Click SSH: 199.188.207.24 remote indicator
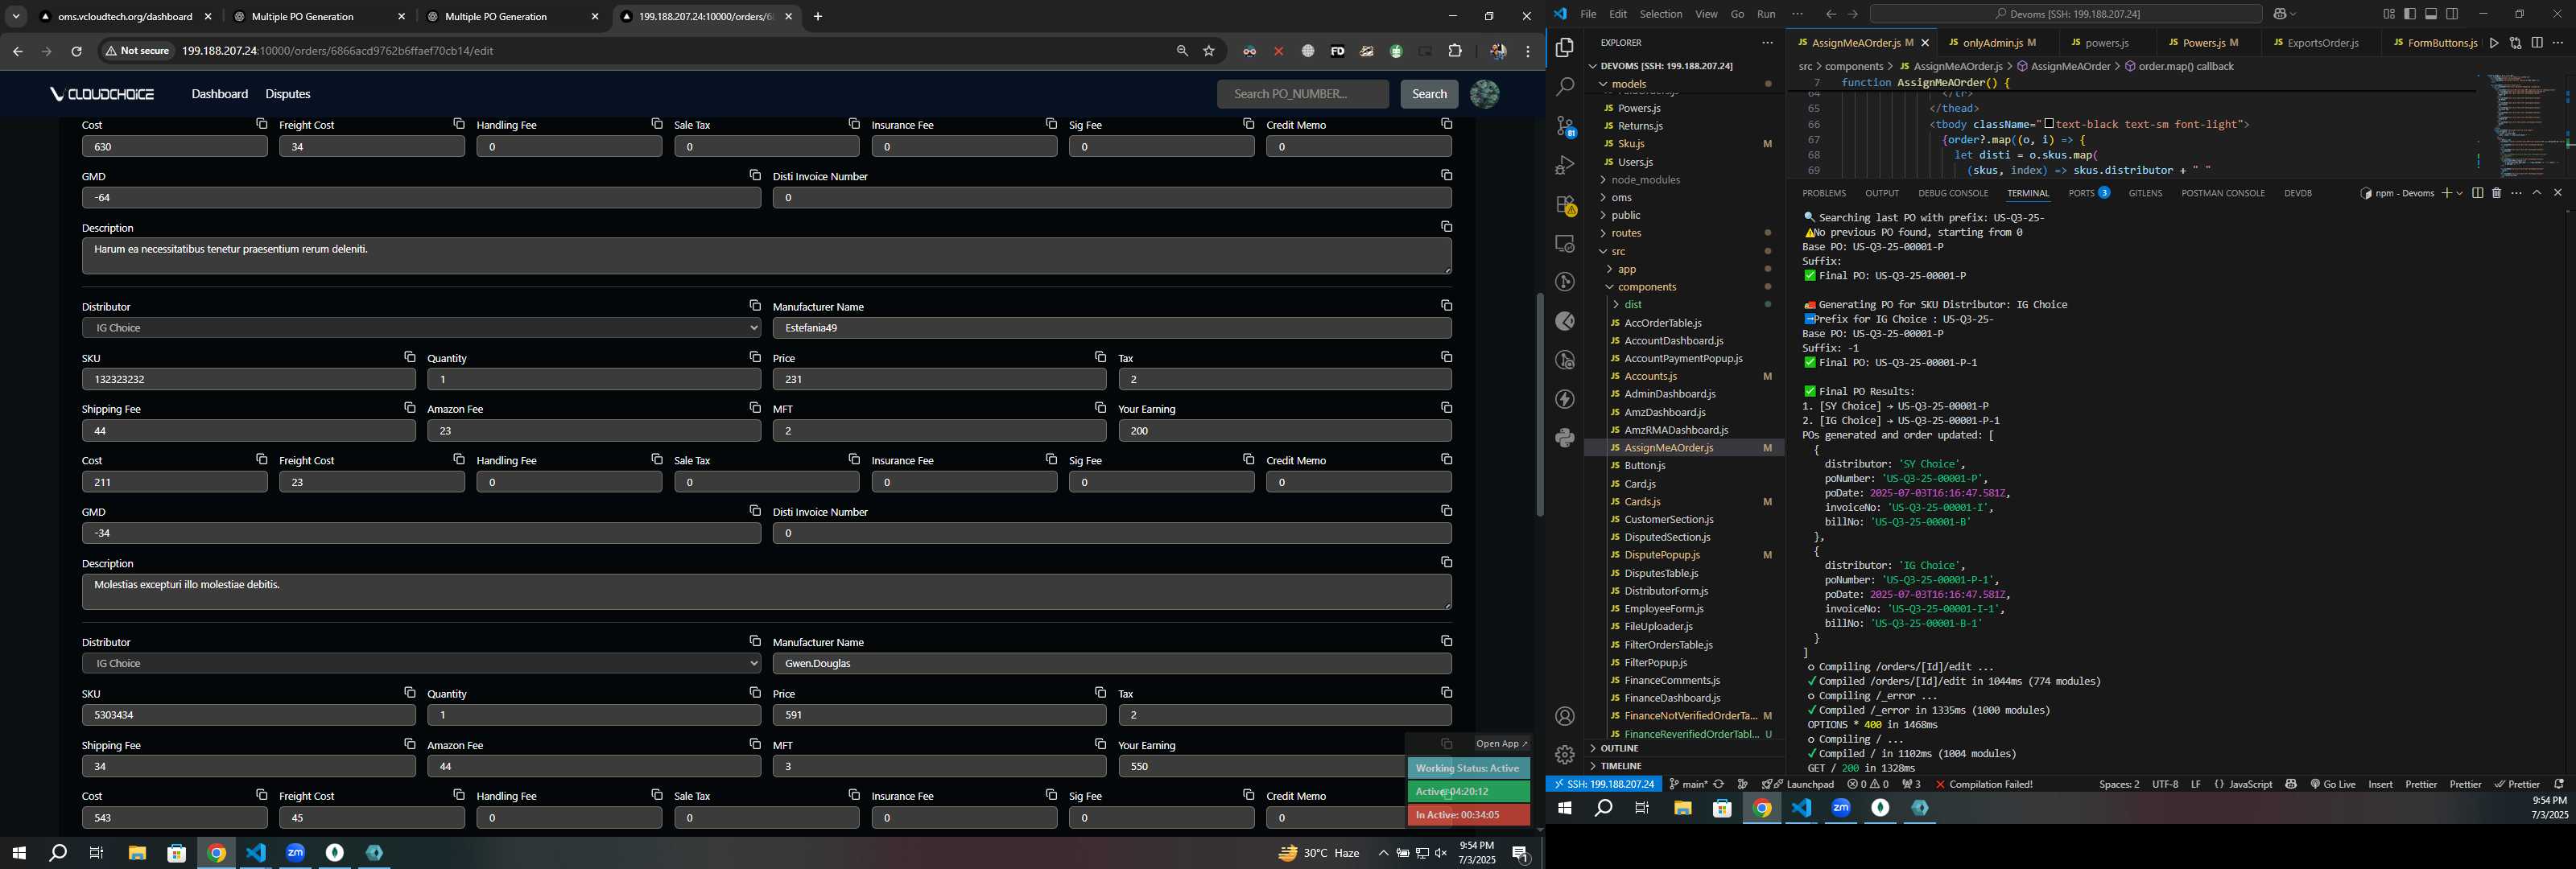Image resolution: width=2576 pixels, height=869 pixels. click(1603, 784)
